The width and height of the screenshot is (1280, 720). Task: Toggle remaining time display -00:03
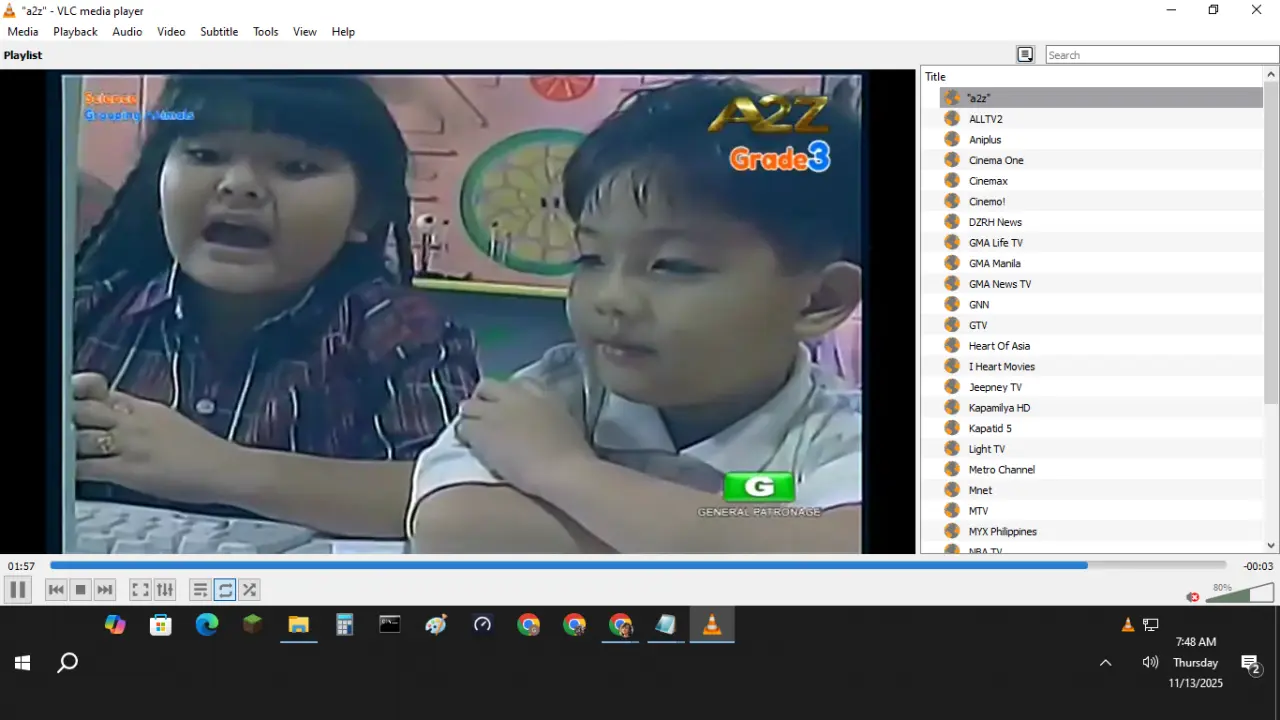[1258, 567]
